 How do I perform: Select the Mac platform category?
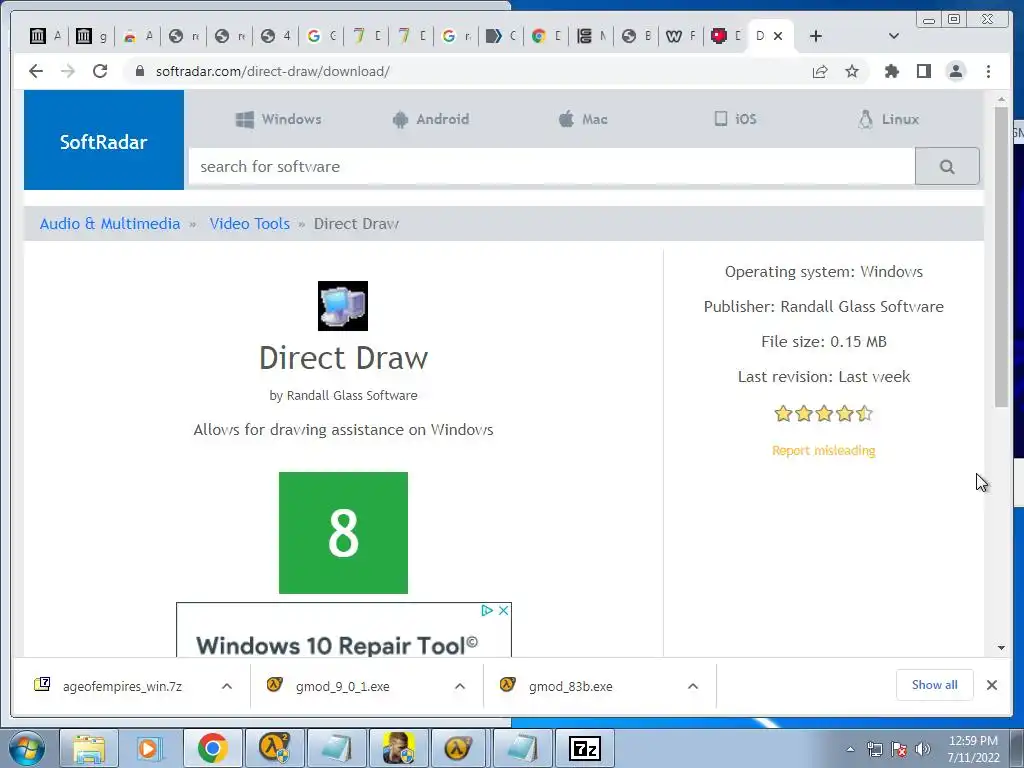point(583,119)
